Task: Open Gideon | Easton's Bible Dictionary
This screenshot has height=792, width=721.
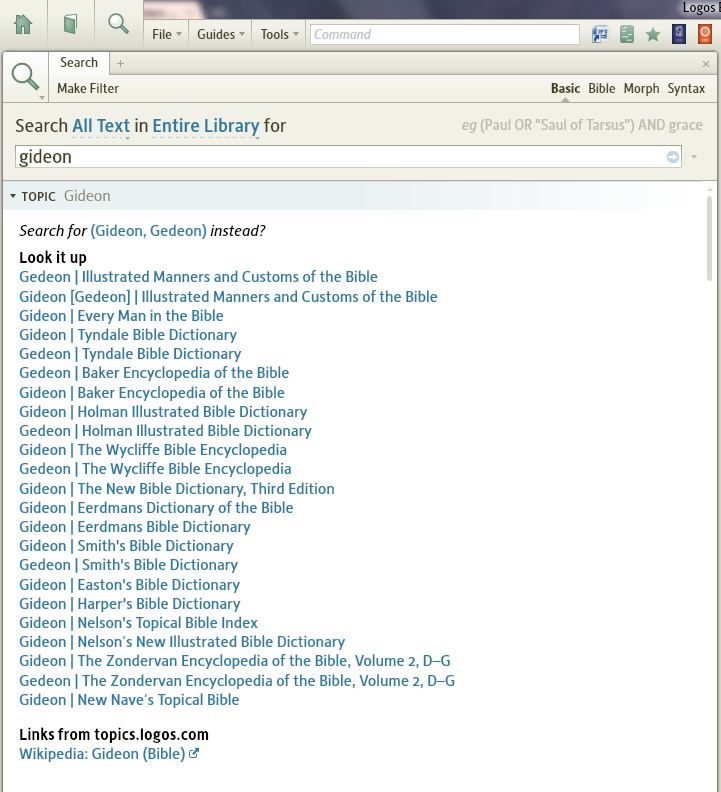Action: (x=129, y=584)
